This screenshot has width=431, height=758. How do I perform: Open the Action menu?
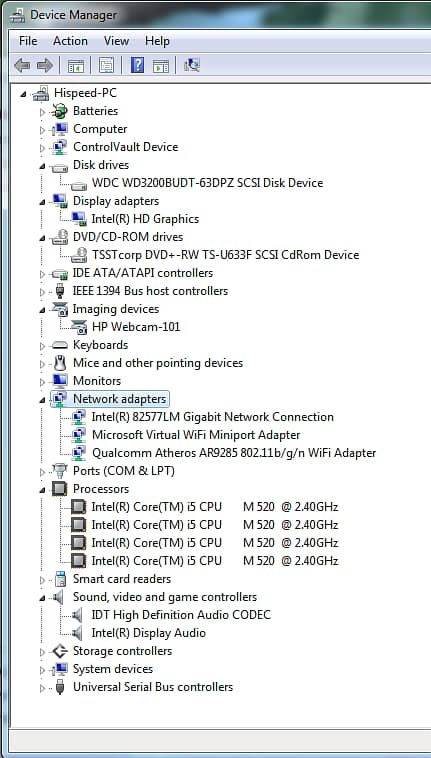pos(70,41)
